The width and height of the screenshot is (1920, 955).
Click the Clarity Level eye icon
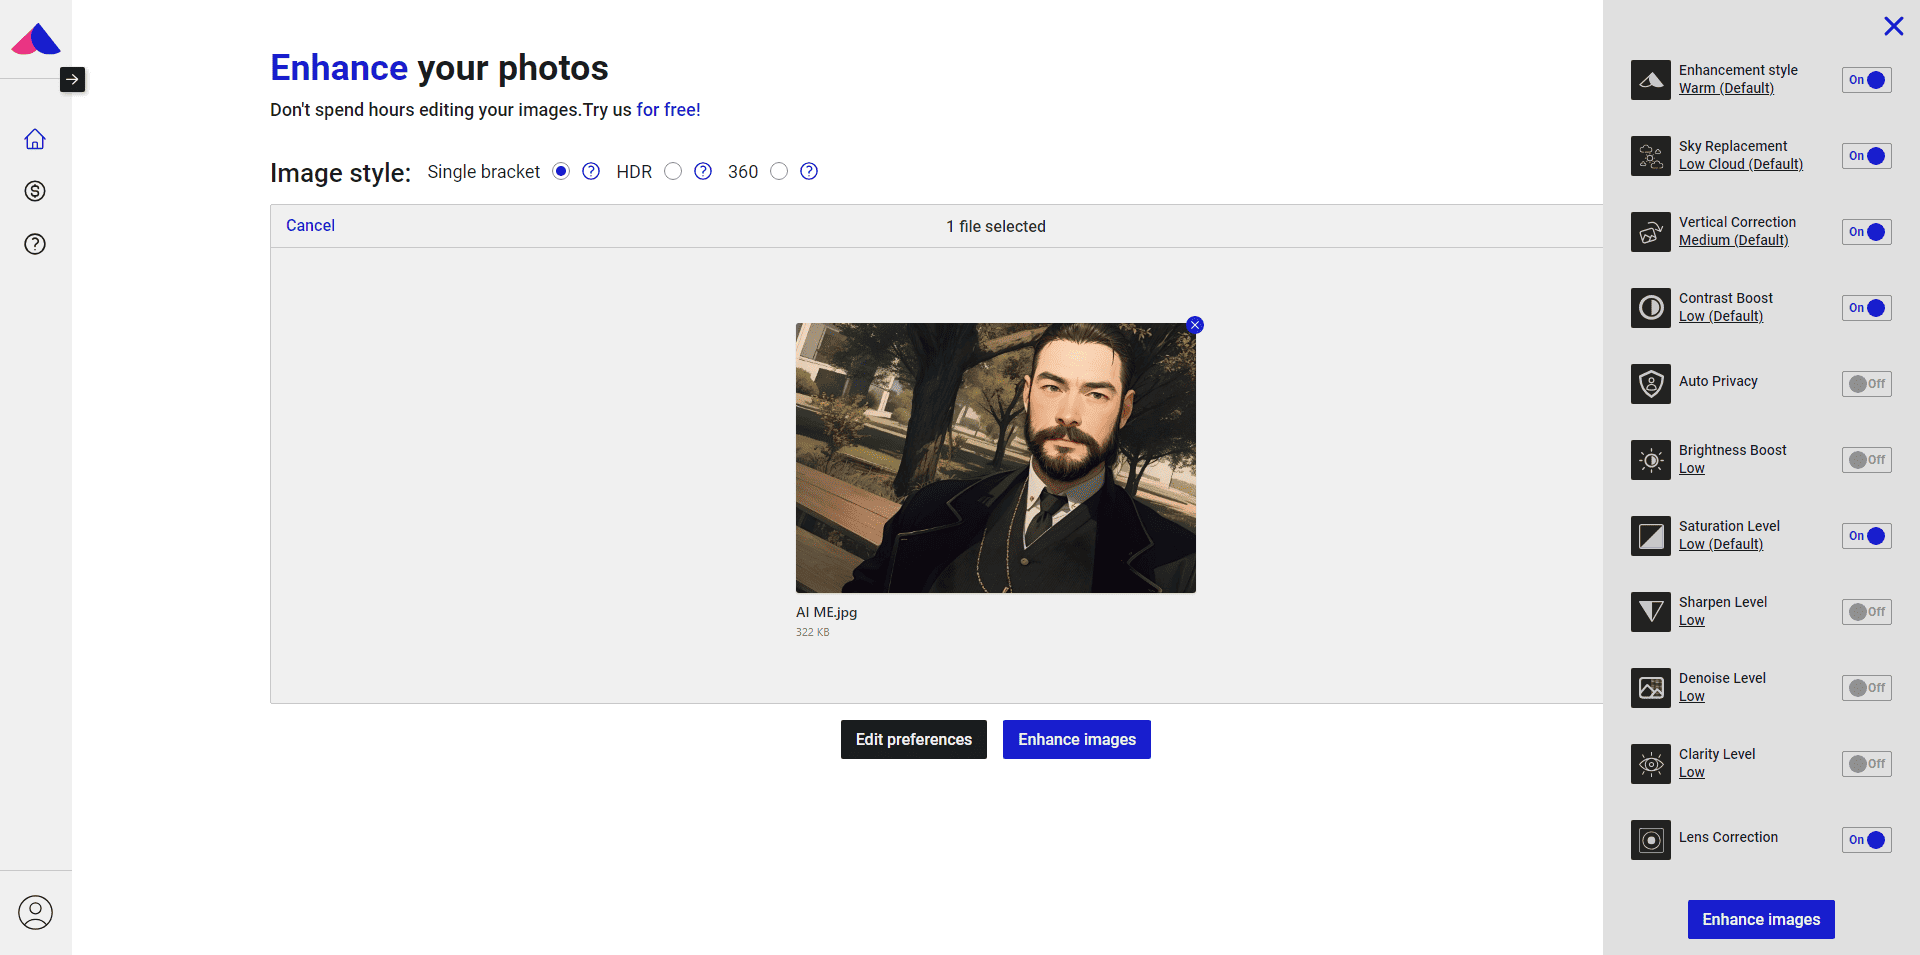click(1651, 764)
